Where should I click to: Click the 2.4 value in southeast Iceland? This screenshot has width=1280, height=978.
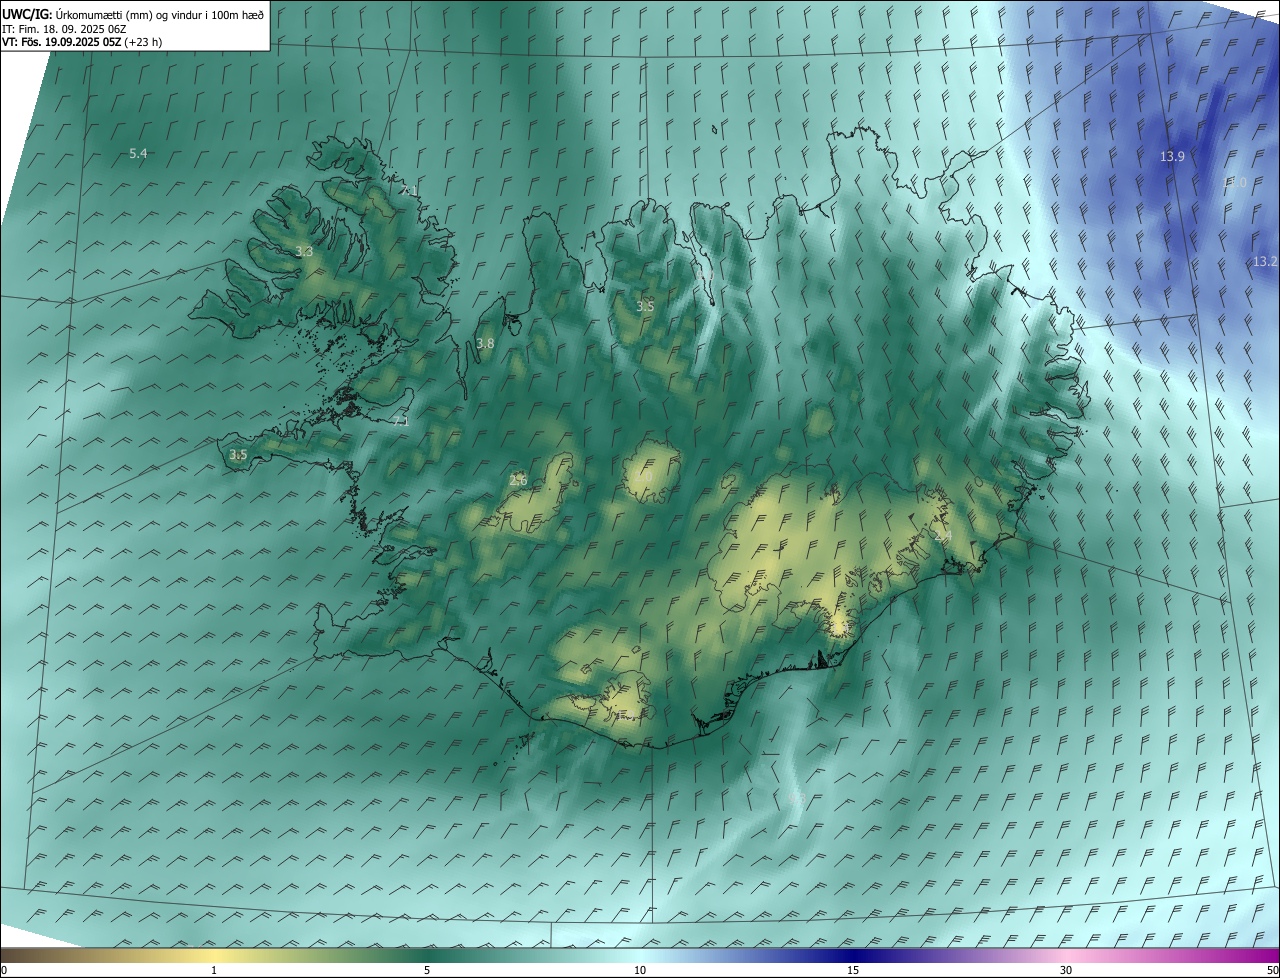point(942,537)
